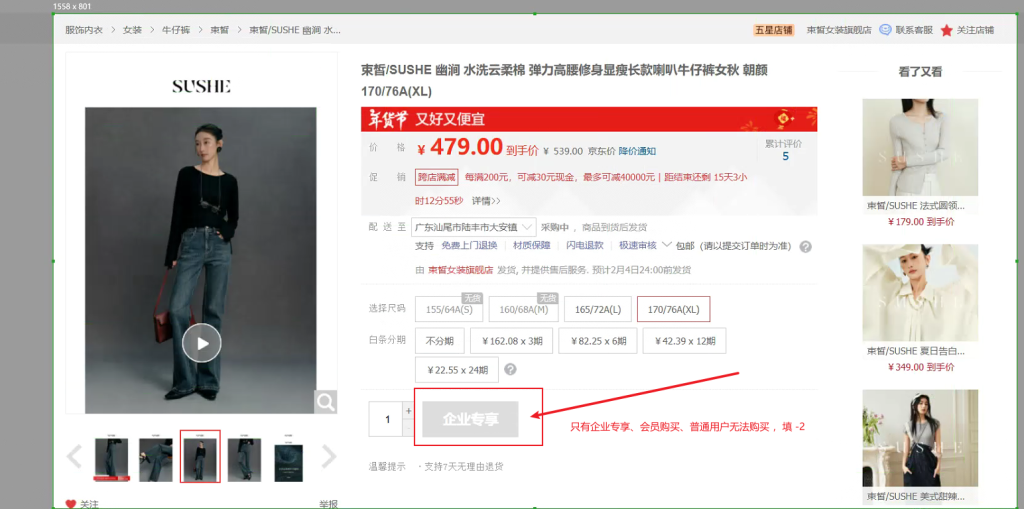This screenshot has width=1024, height=509.
Task: Click into the quantity input field
Action: point(387,419)
